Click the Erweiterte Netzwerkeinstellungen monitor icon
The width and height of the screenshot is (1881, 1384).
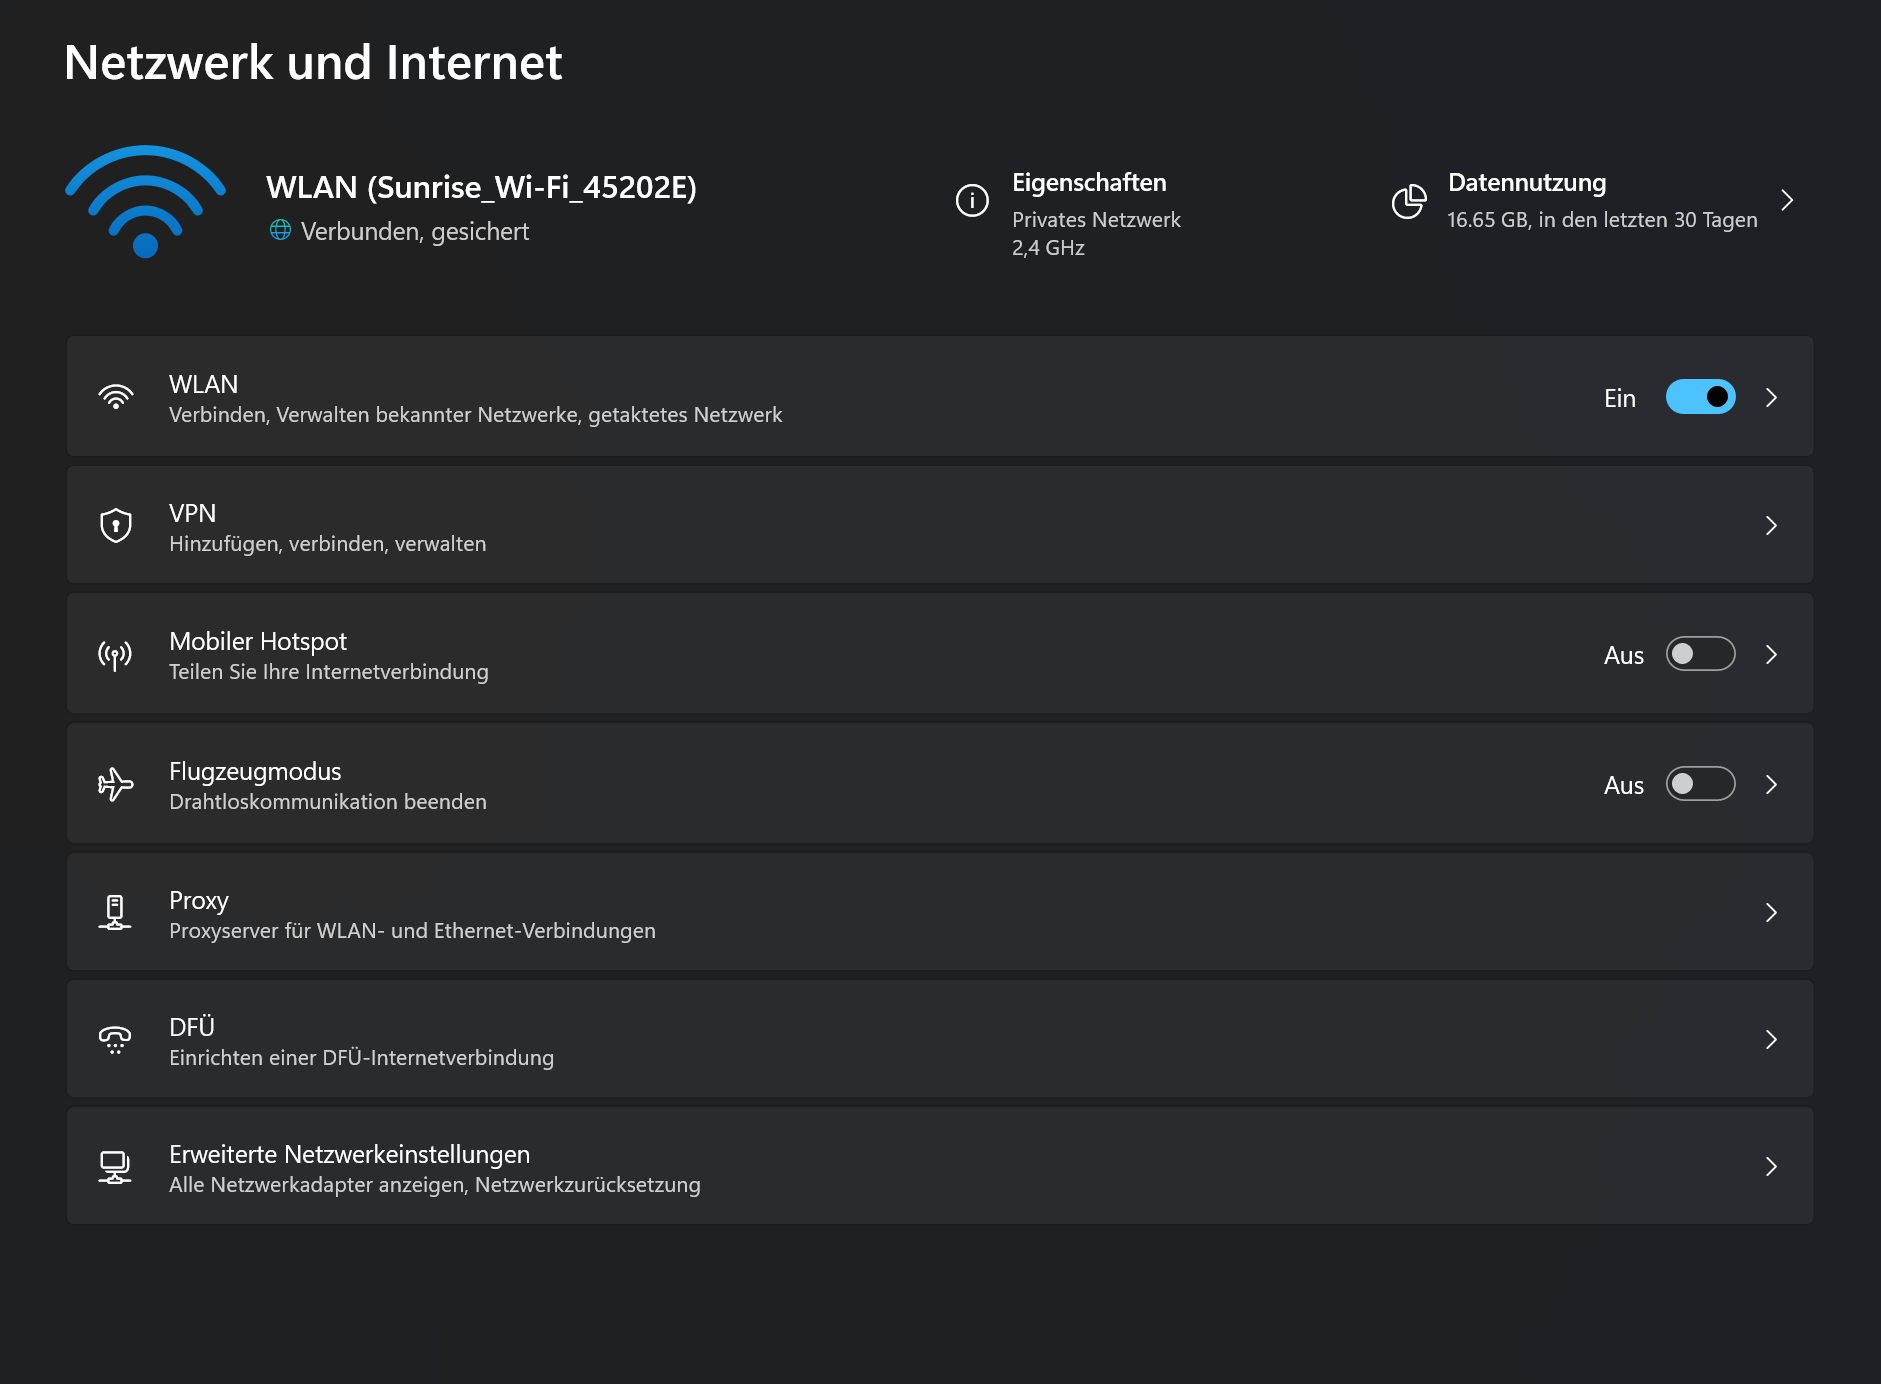(x=116, y=1166)
